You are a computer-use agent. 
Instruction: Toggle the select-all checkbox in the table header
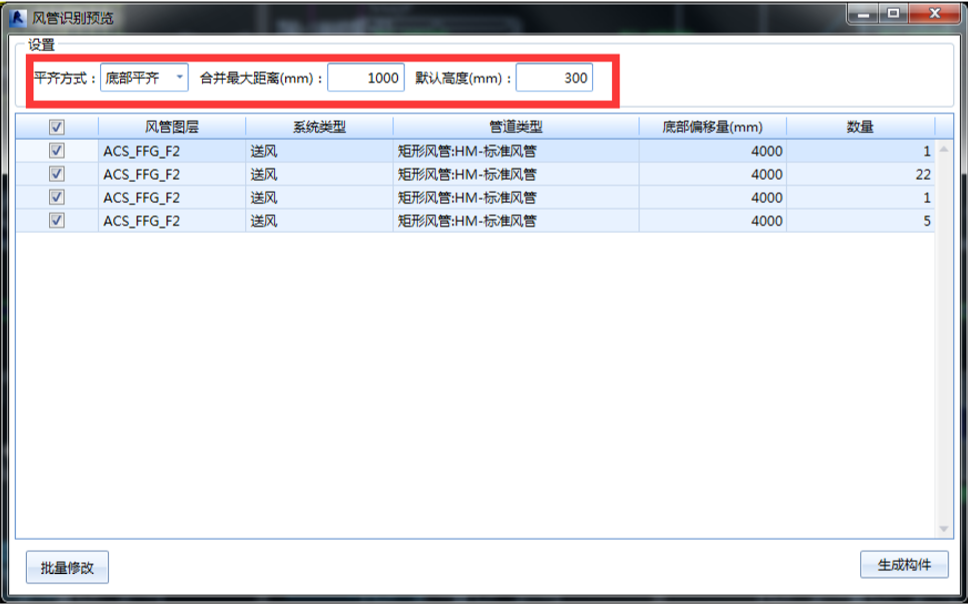click(x=57, y=127)
